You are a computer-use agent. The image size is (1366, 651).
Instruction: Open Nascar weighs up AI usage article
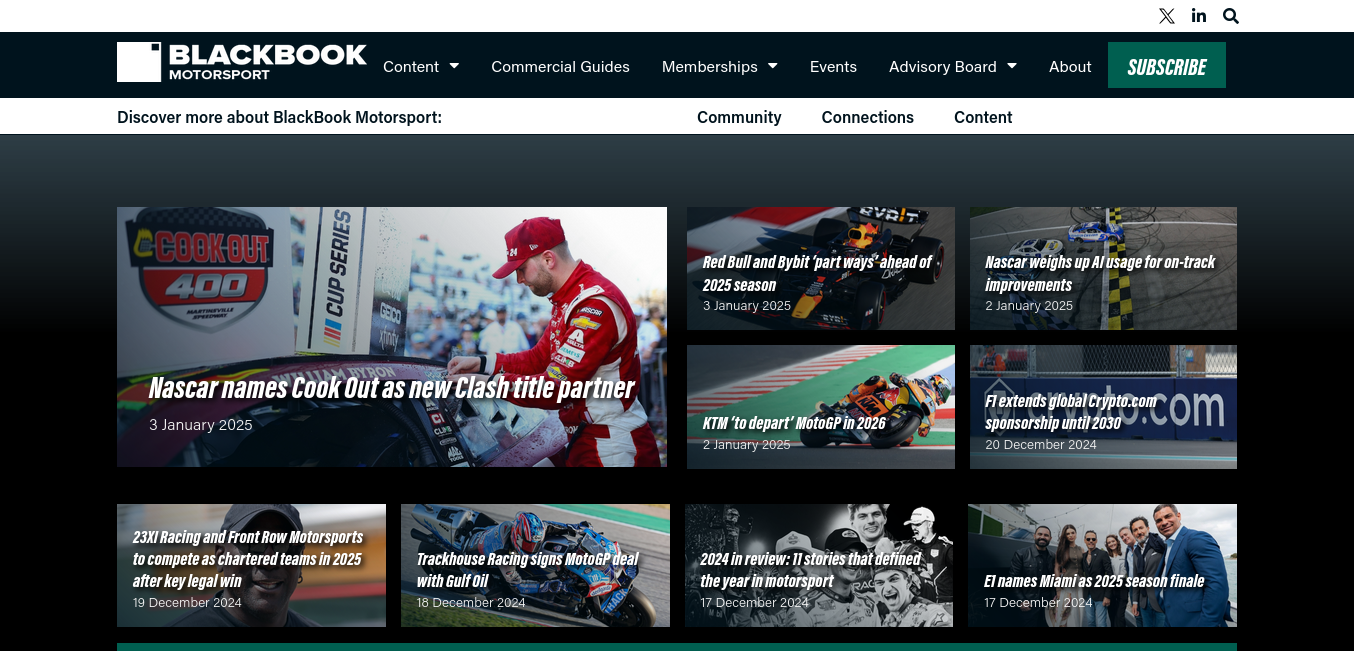[1100, 273]
